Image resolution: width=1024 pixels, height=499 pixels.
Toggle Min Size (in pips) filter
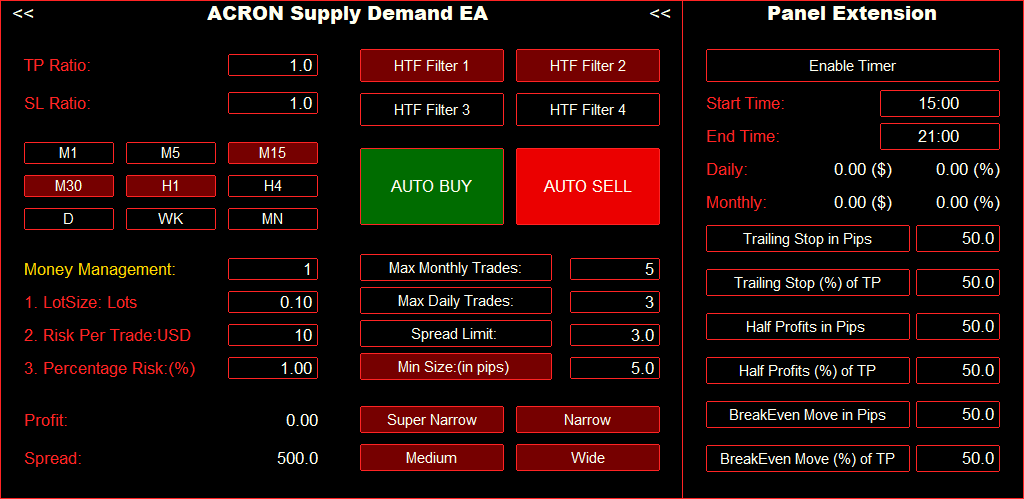coord(456,366)
